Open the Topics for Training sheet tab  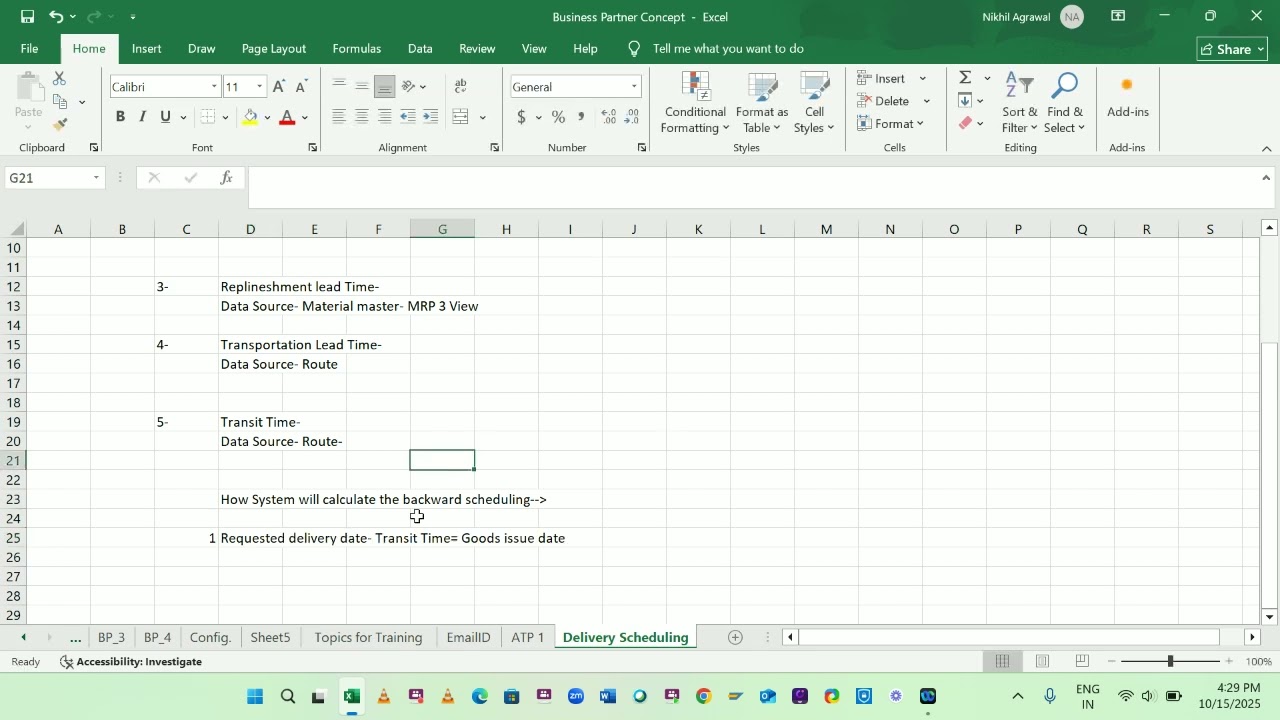point(368,637)
